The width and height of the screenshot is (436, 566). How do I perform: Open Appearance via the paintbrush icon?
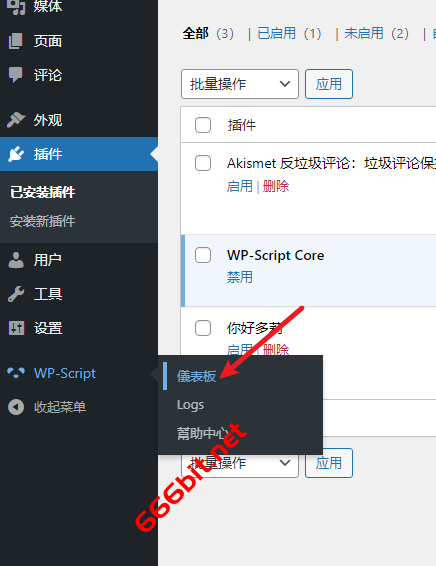click(x=16, y=120)
